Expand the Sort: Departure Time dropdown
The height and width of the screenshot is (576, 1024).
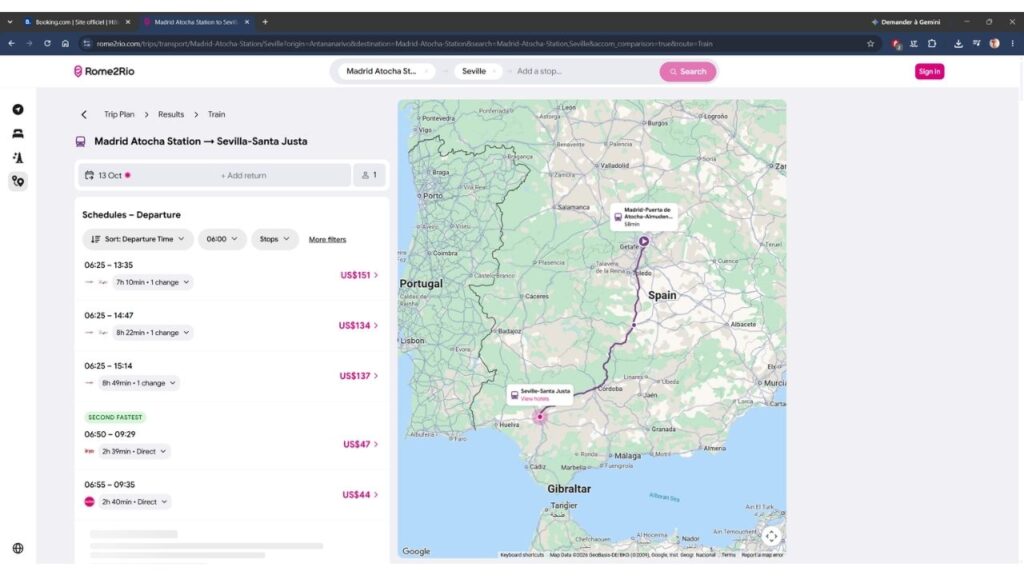click(138, 239)
